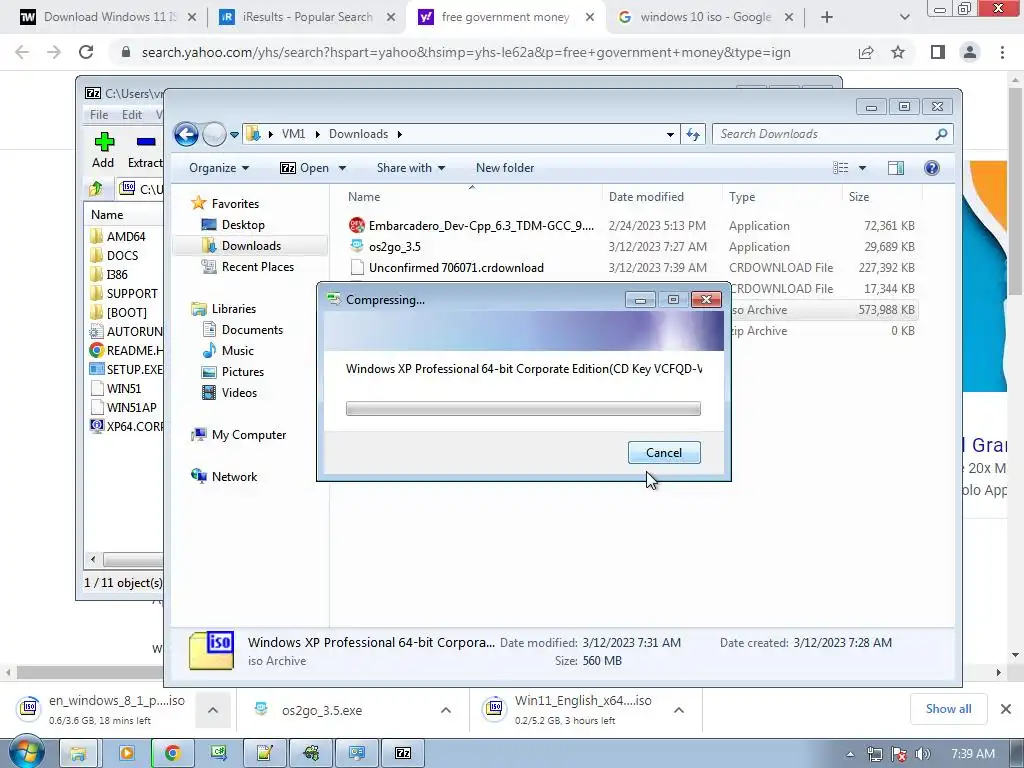Cancel the compressing operation
The height and width of the screenshot is (768, 1024).
(664, 453)
